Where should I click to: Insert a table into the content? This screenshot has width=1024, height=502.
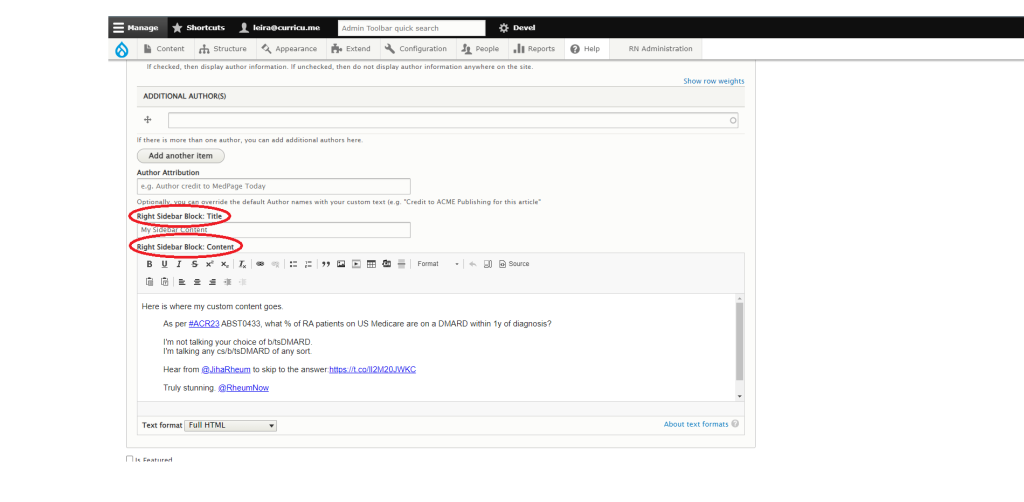[371, 264]
